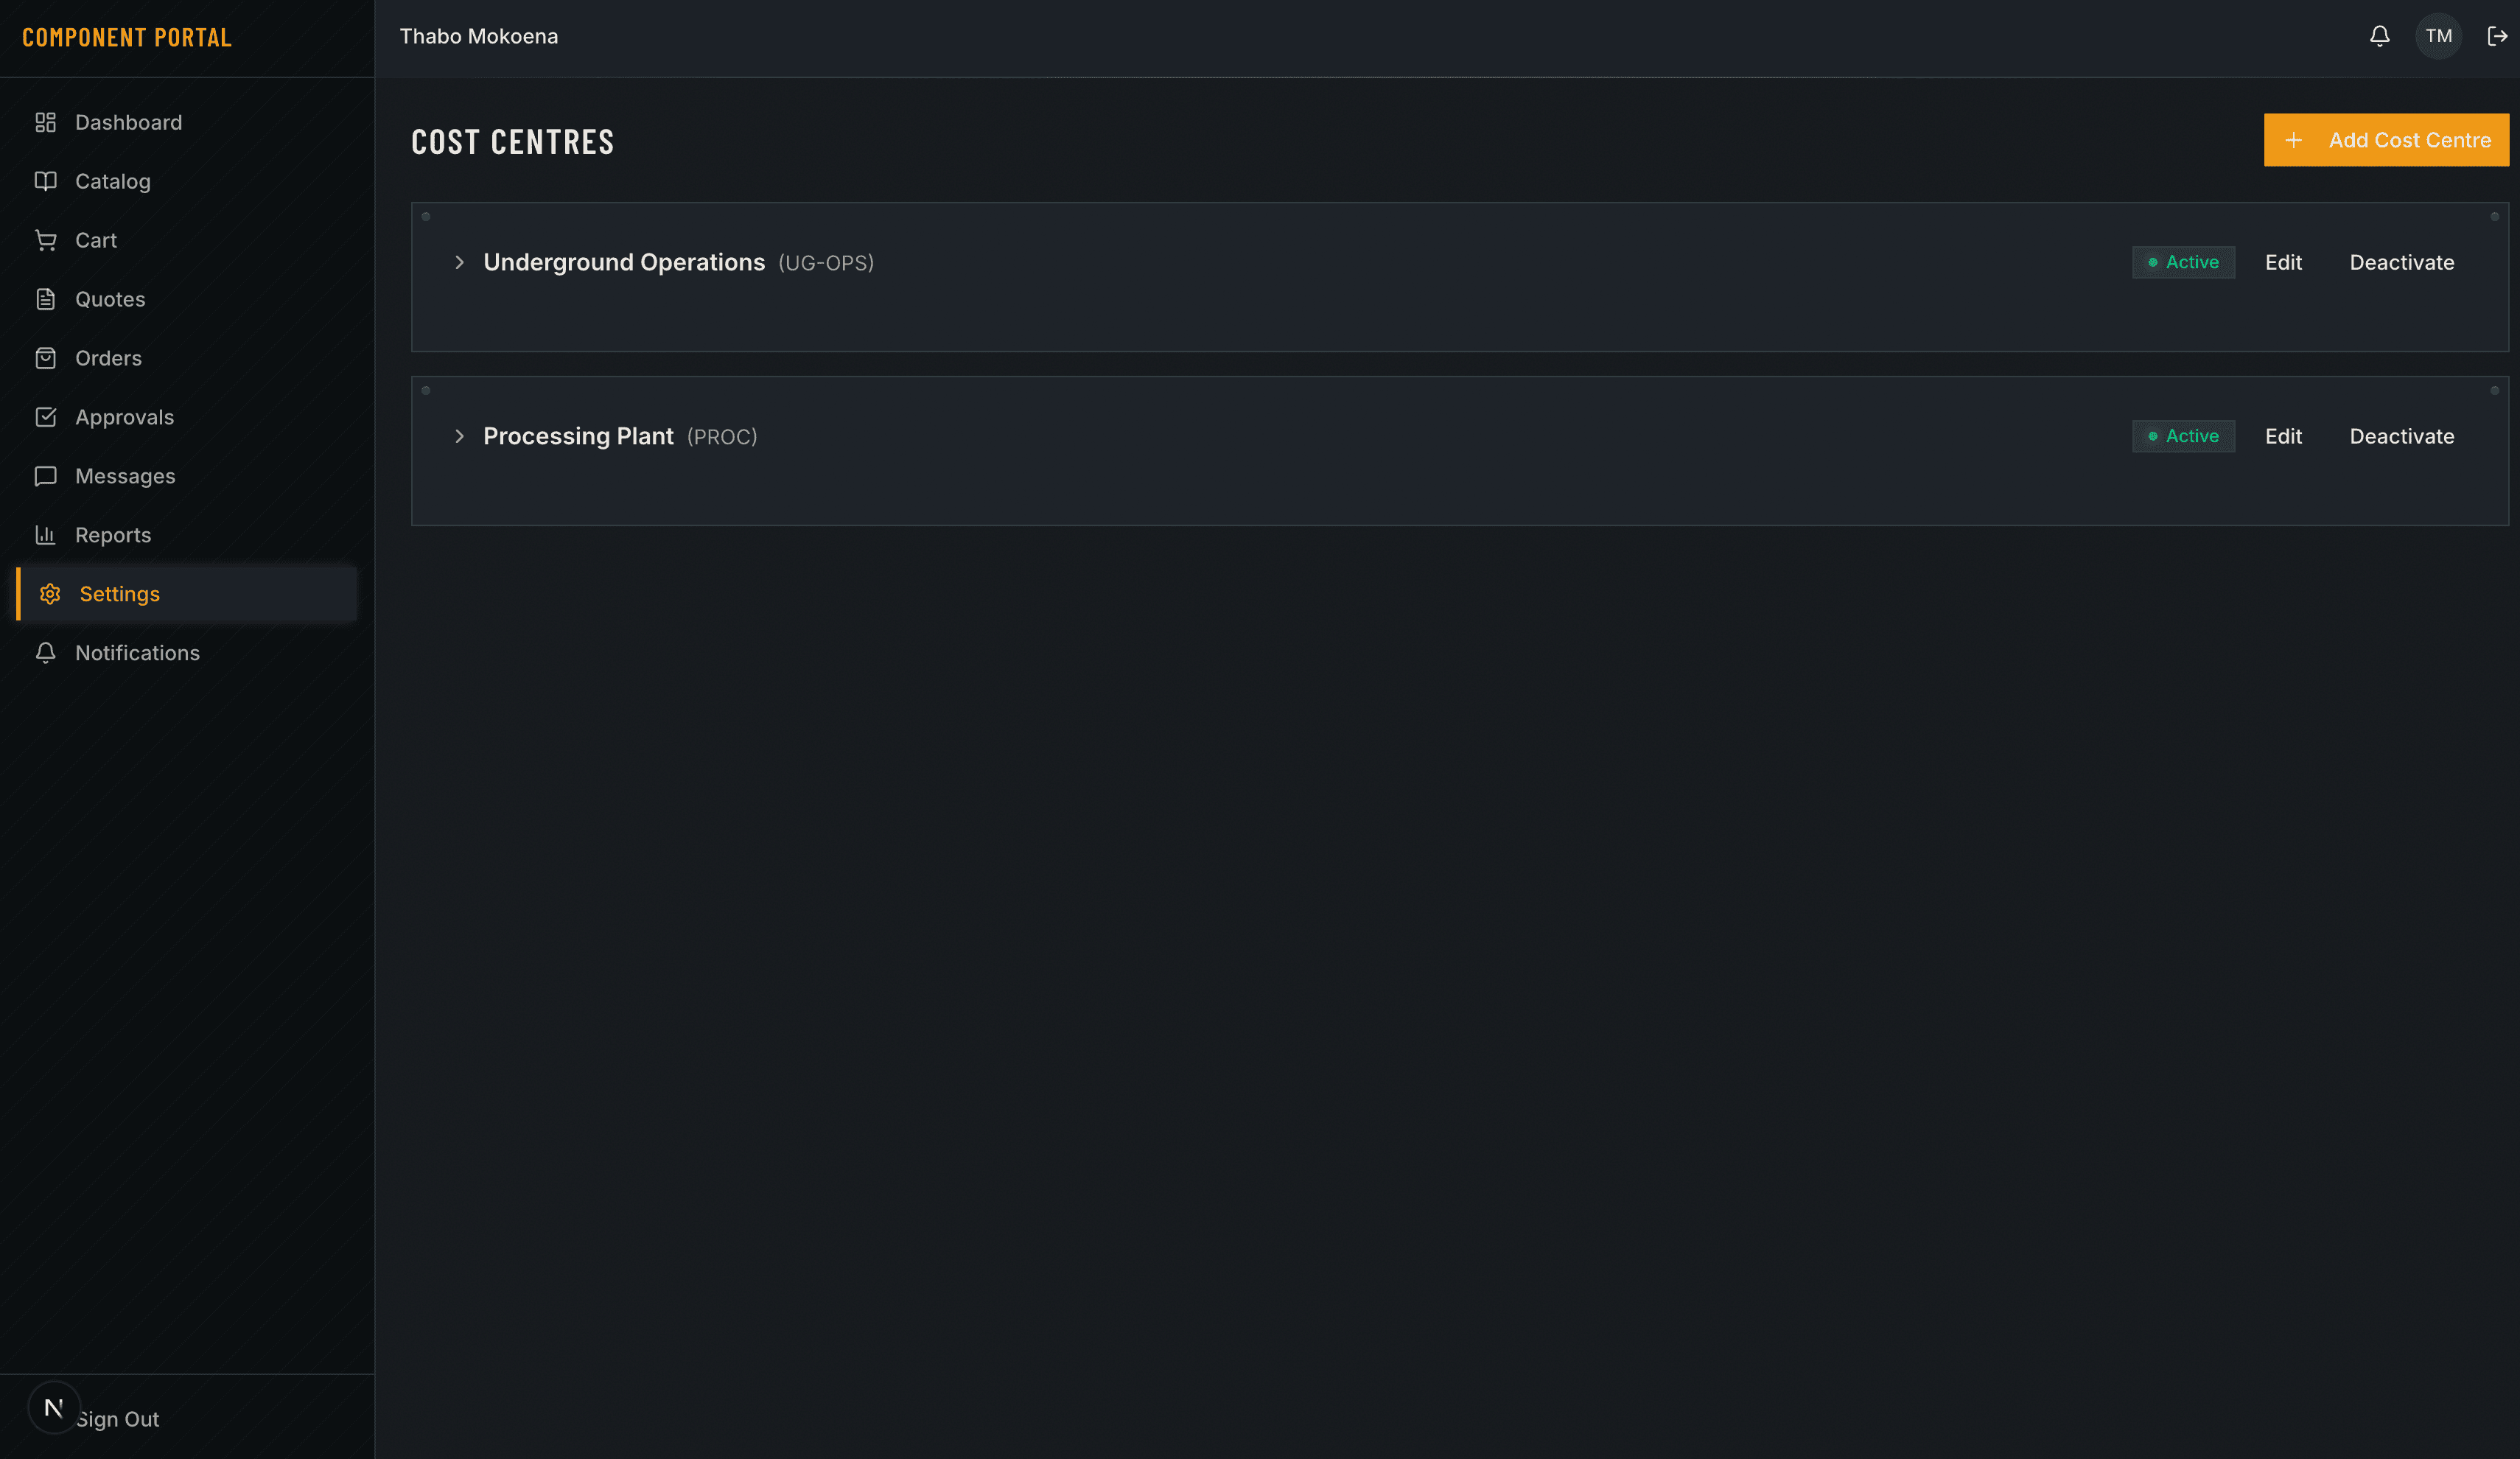Open the Approvals checkmark icon
This screenshot has height=1459, width=2520.
[46, 416]
